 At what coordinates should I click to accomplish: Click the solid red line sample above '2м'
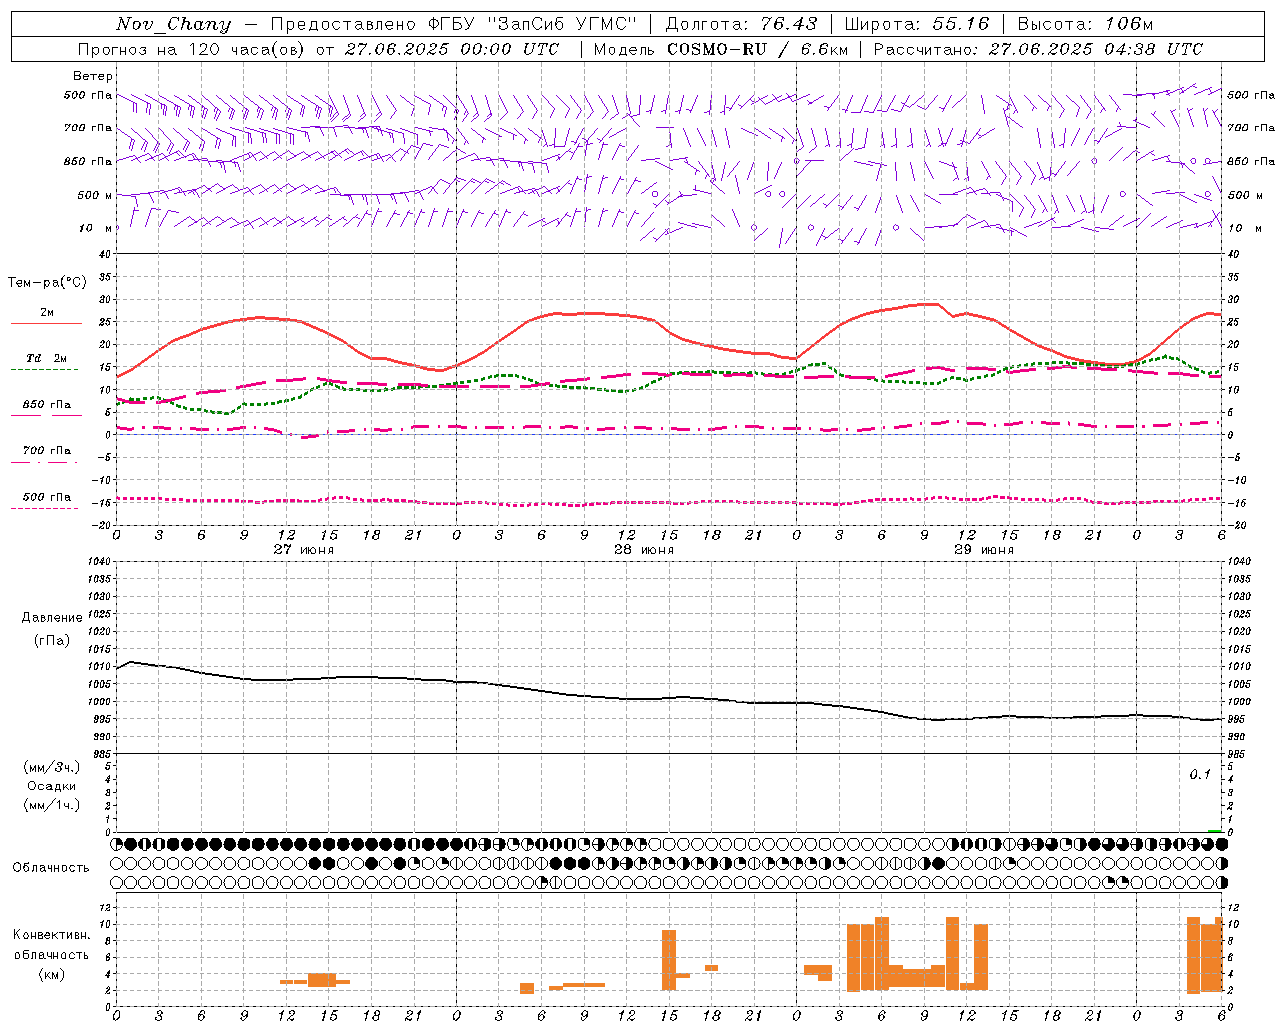47,324
